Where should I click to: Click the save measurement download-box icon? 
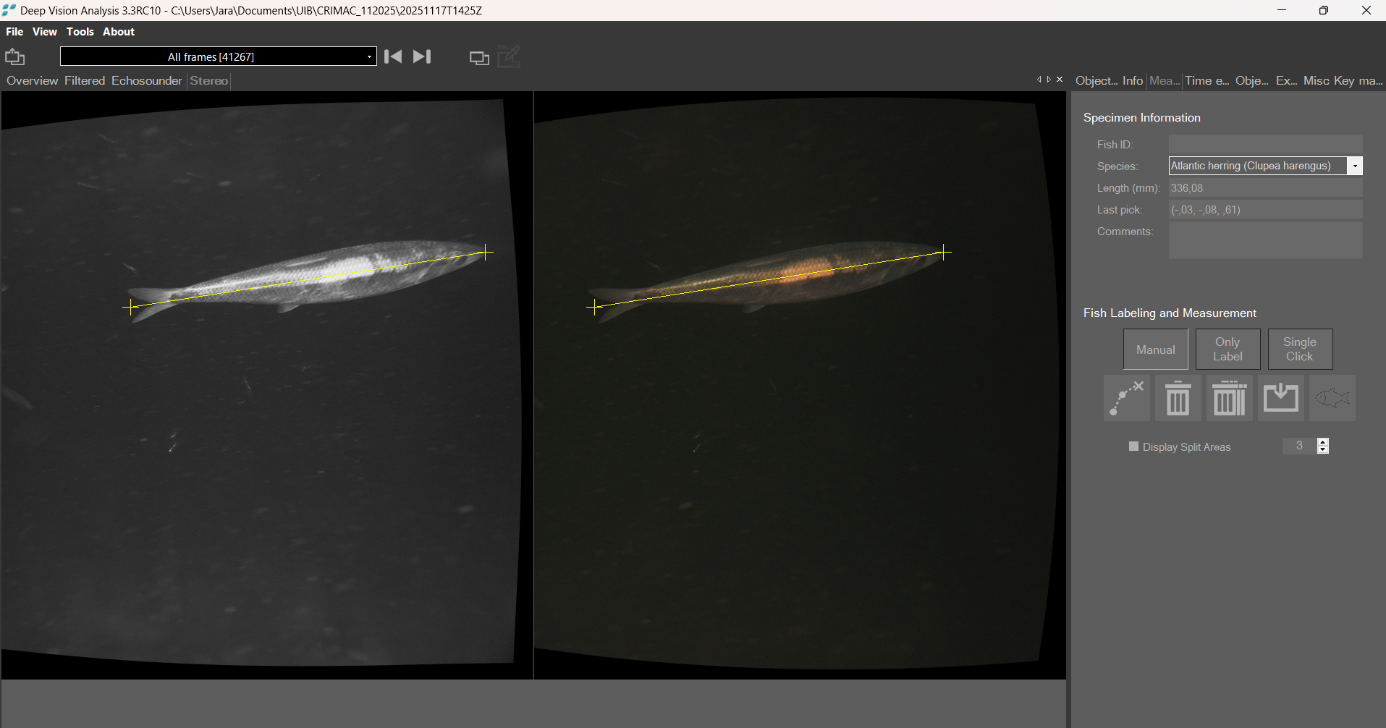[1281, 398]
